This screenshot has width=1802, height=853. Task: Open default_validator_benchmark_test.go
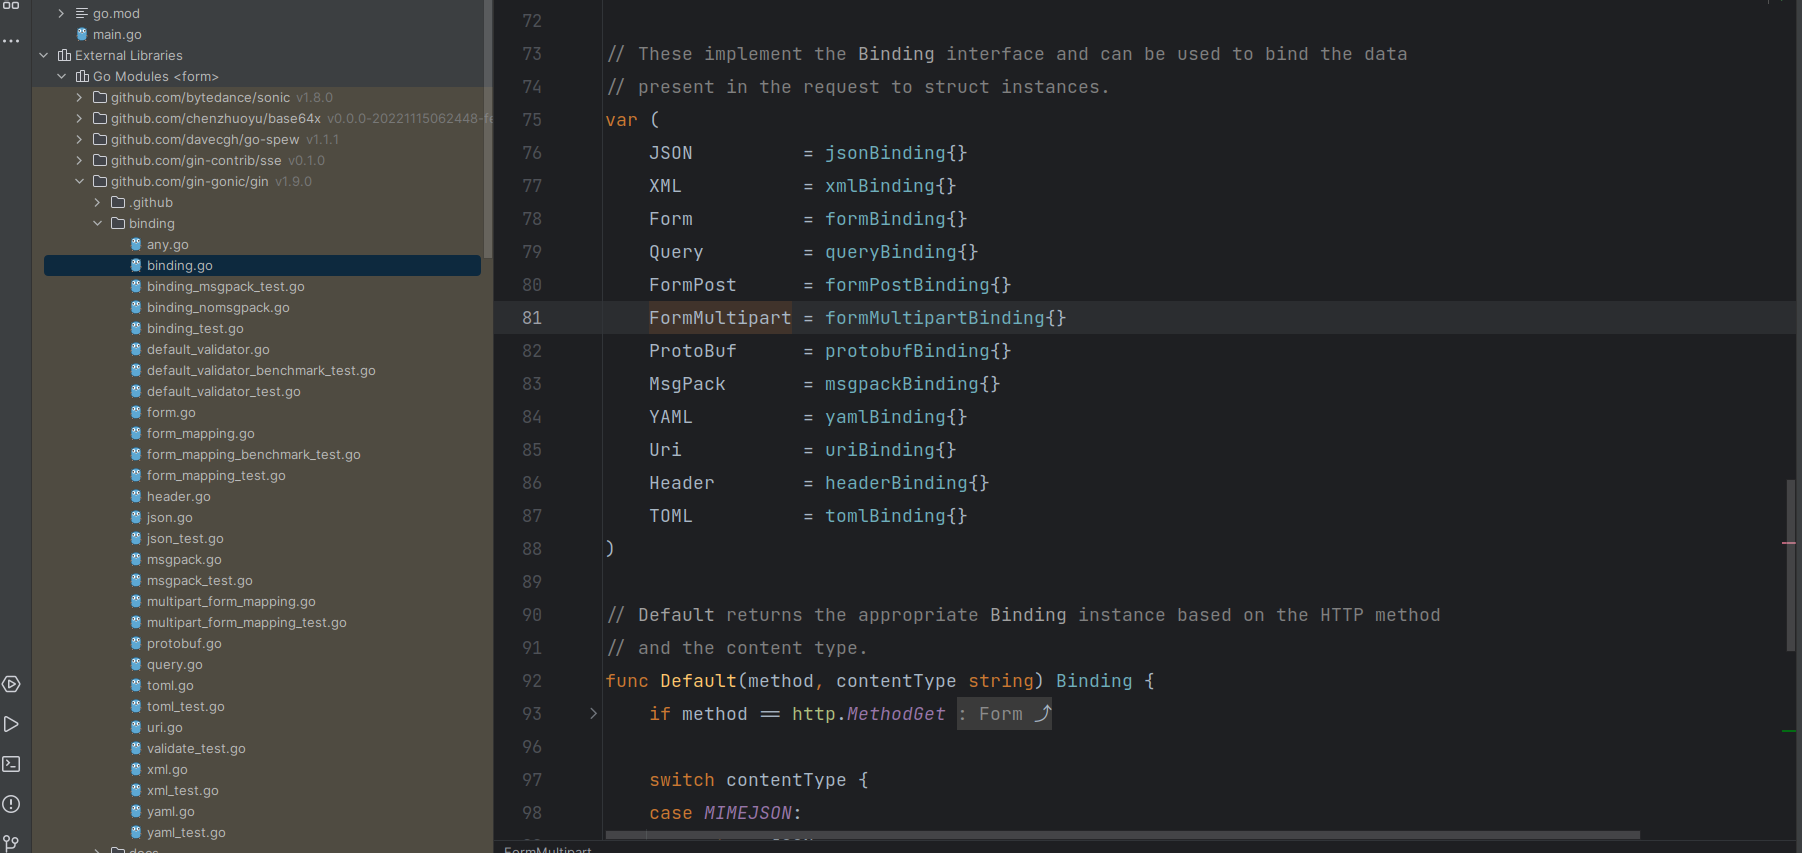(x=261, y=370)
